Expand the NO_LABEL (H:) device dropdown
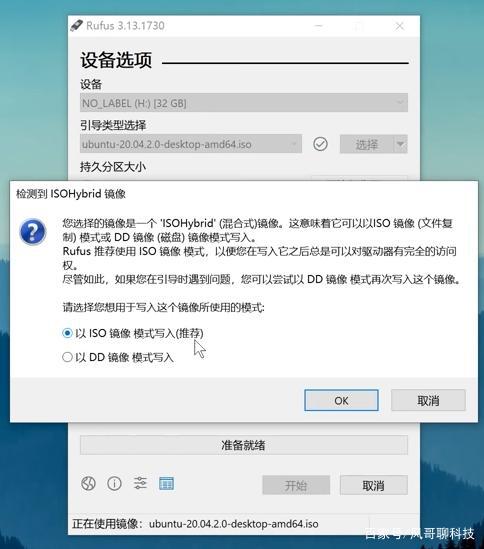484x549 pixels. point(244,103)
